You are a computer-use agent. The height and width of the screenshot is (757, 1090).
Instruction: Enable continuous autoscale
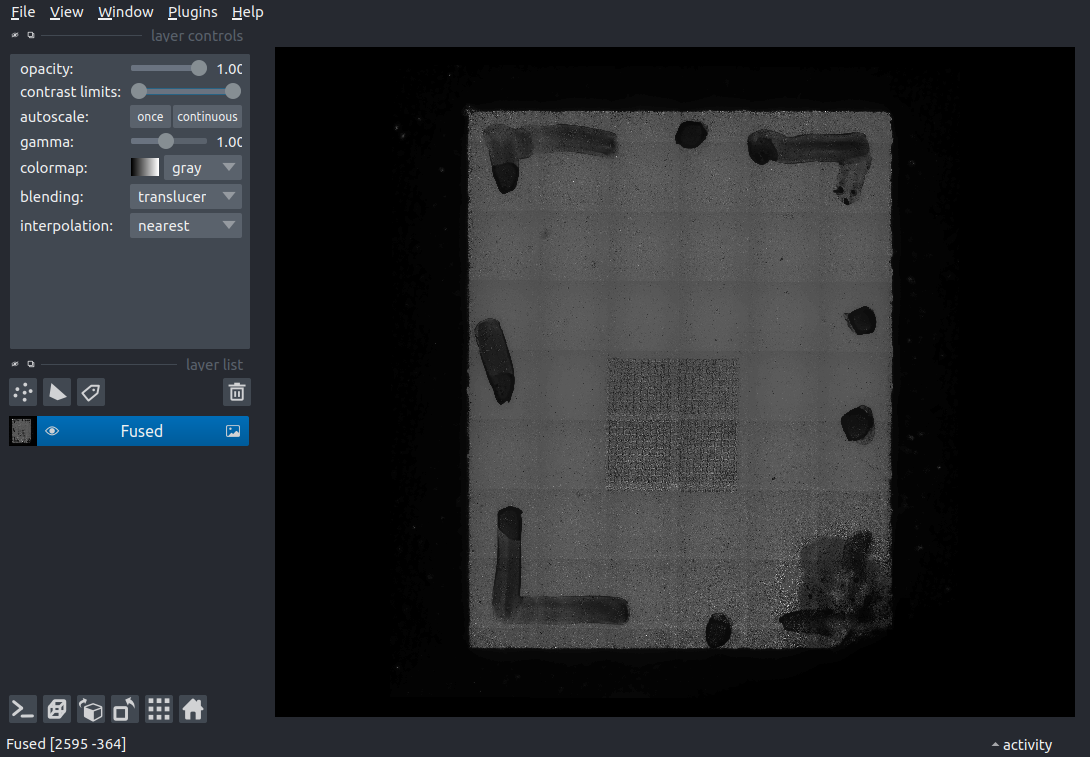(207, 117)
